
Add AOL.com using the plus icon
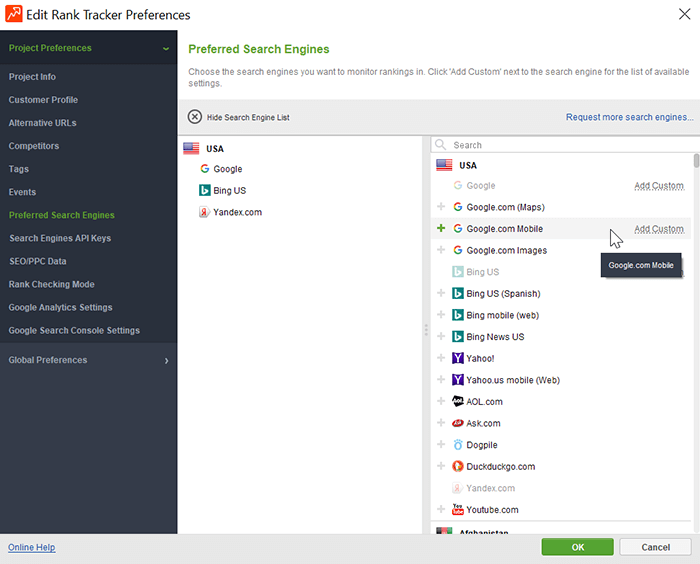[x=441, y=401]
